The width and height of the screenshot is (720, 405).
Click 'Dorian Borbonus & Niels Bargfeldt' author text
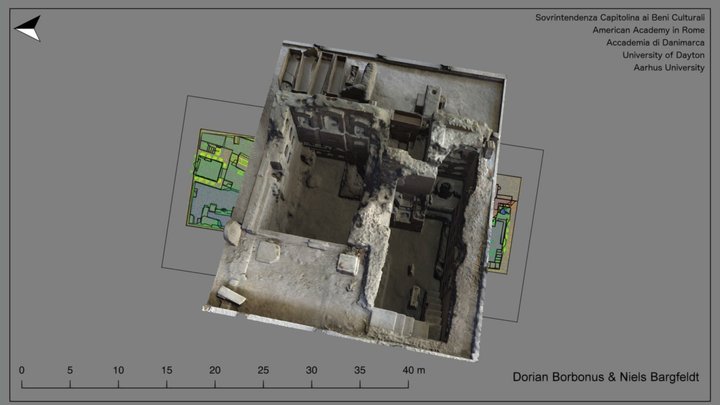click(x=605, y=377)
